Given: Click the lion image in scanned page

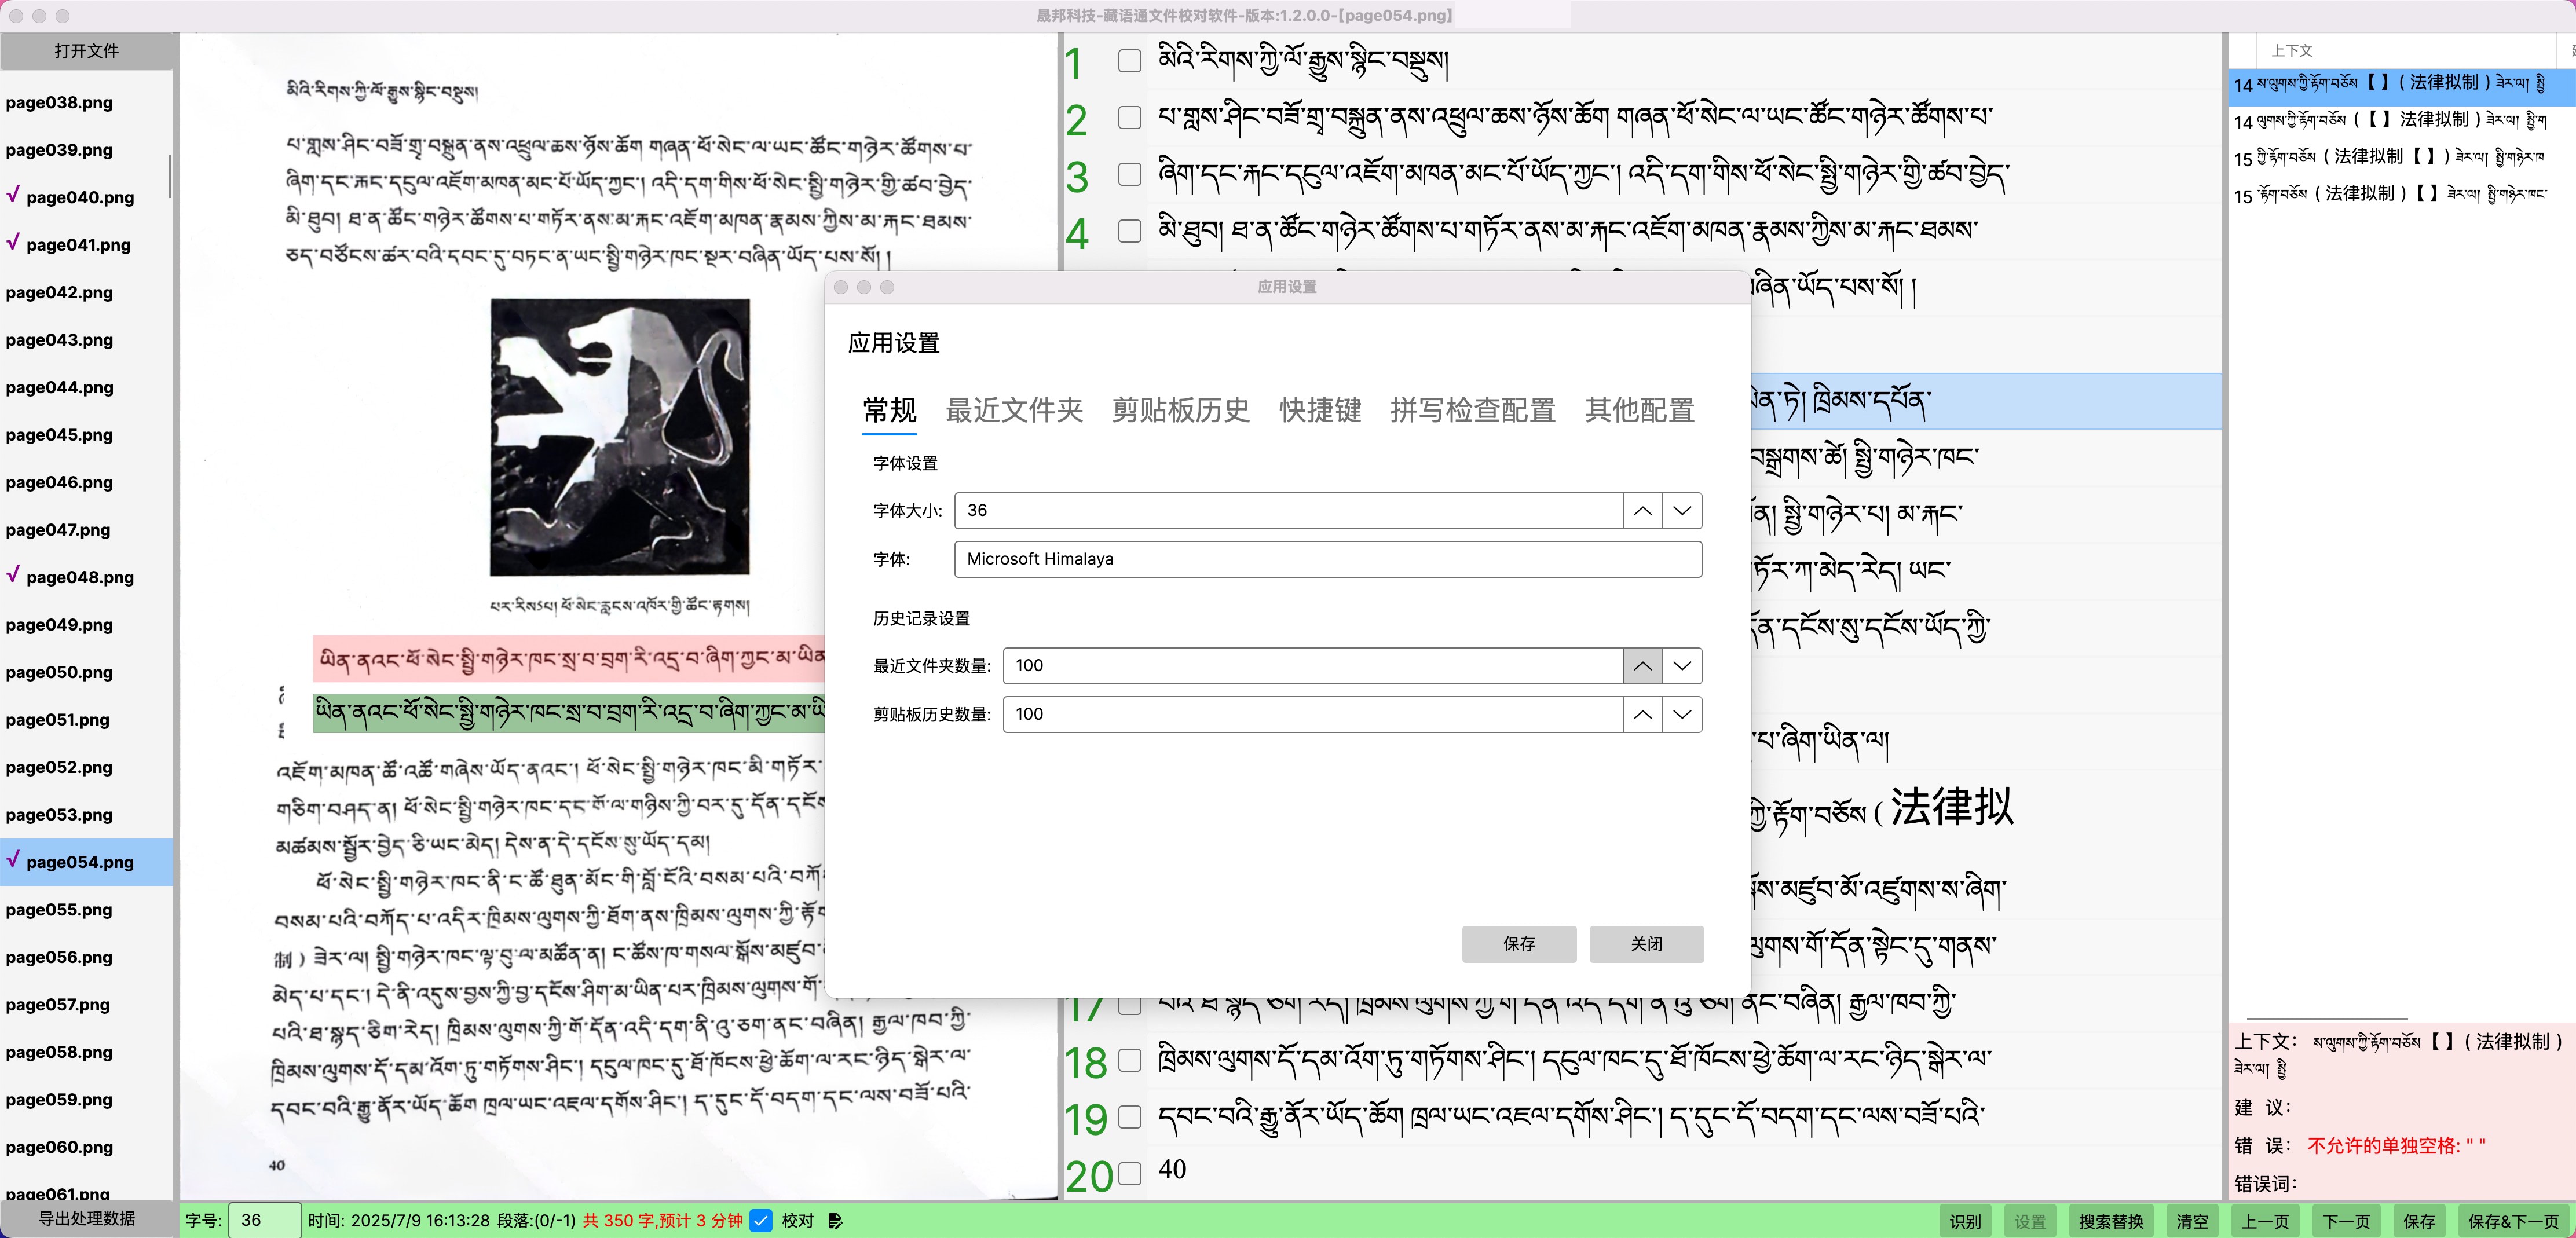Looking at the screenshot, I should pyautogui.click(x=620, y=437).
